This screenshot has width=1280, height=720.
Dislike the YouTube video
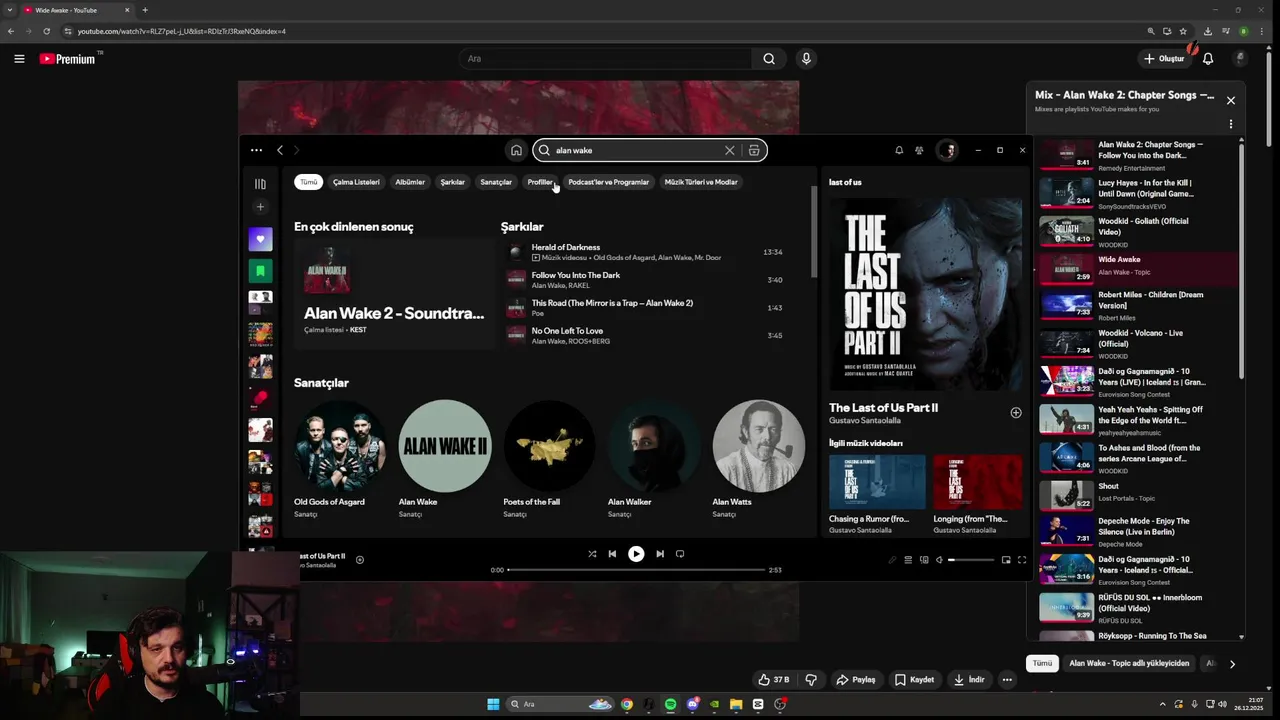coord(811,680)
